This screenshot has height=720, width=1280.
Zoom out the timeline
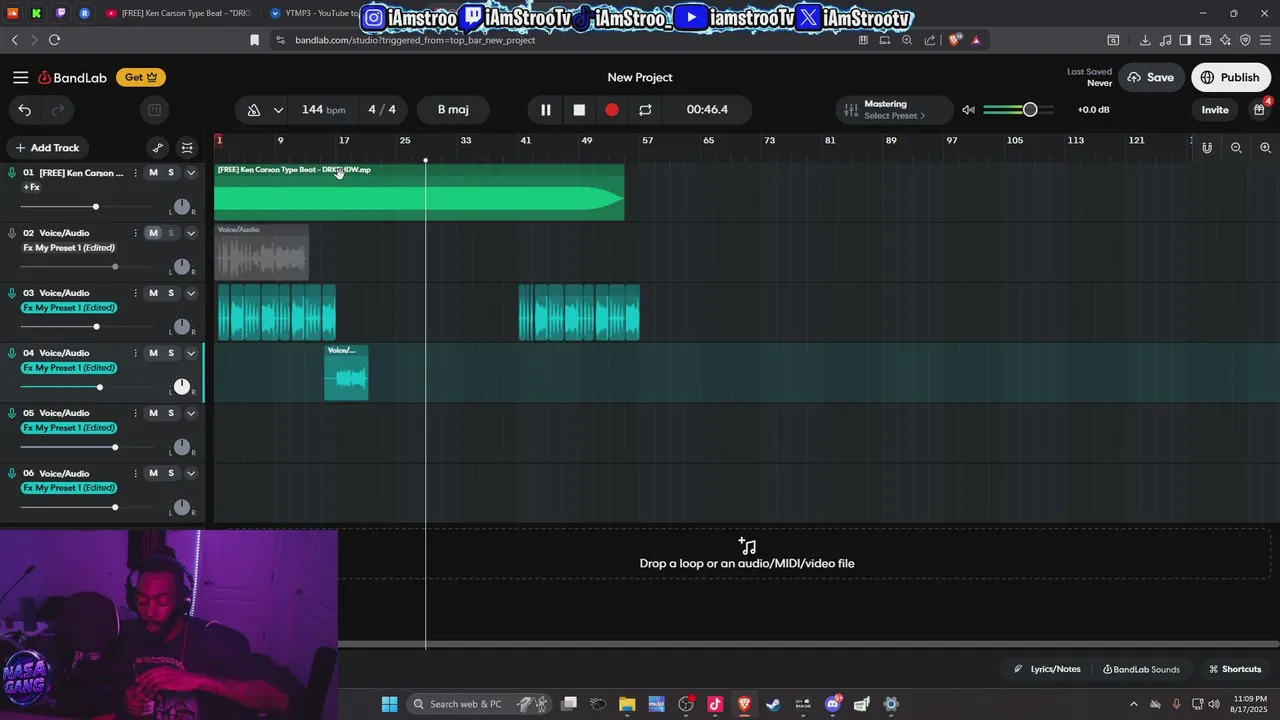[1236, 148]
